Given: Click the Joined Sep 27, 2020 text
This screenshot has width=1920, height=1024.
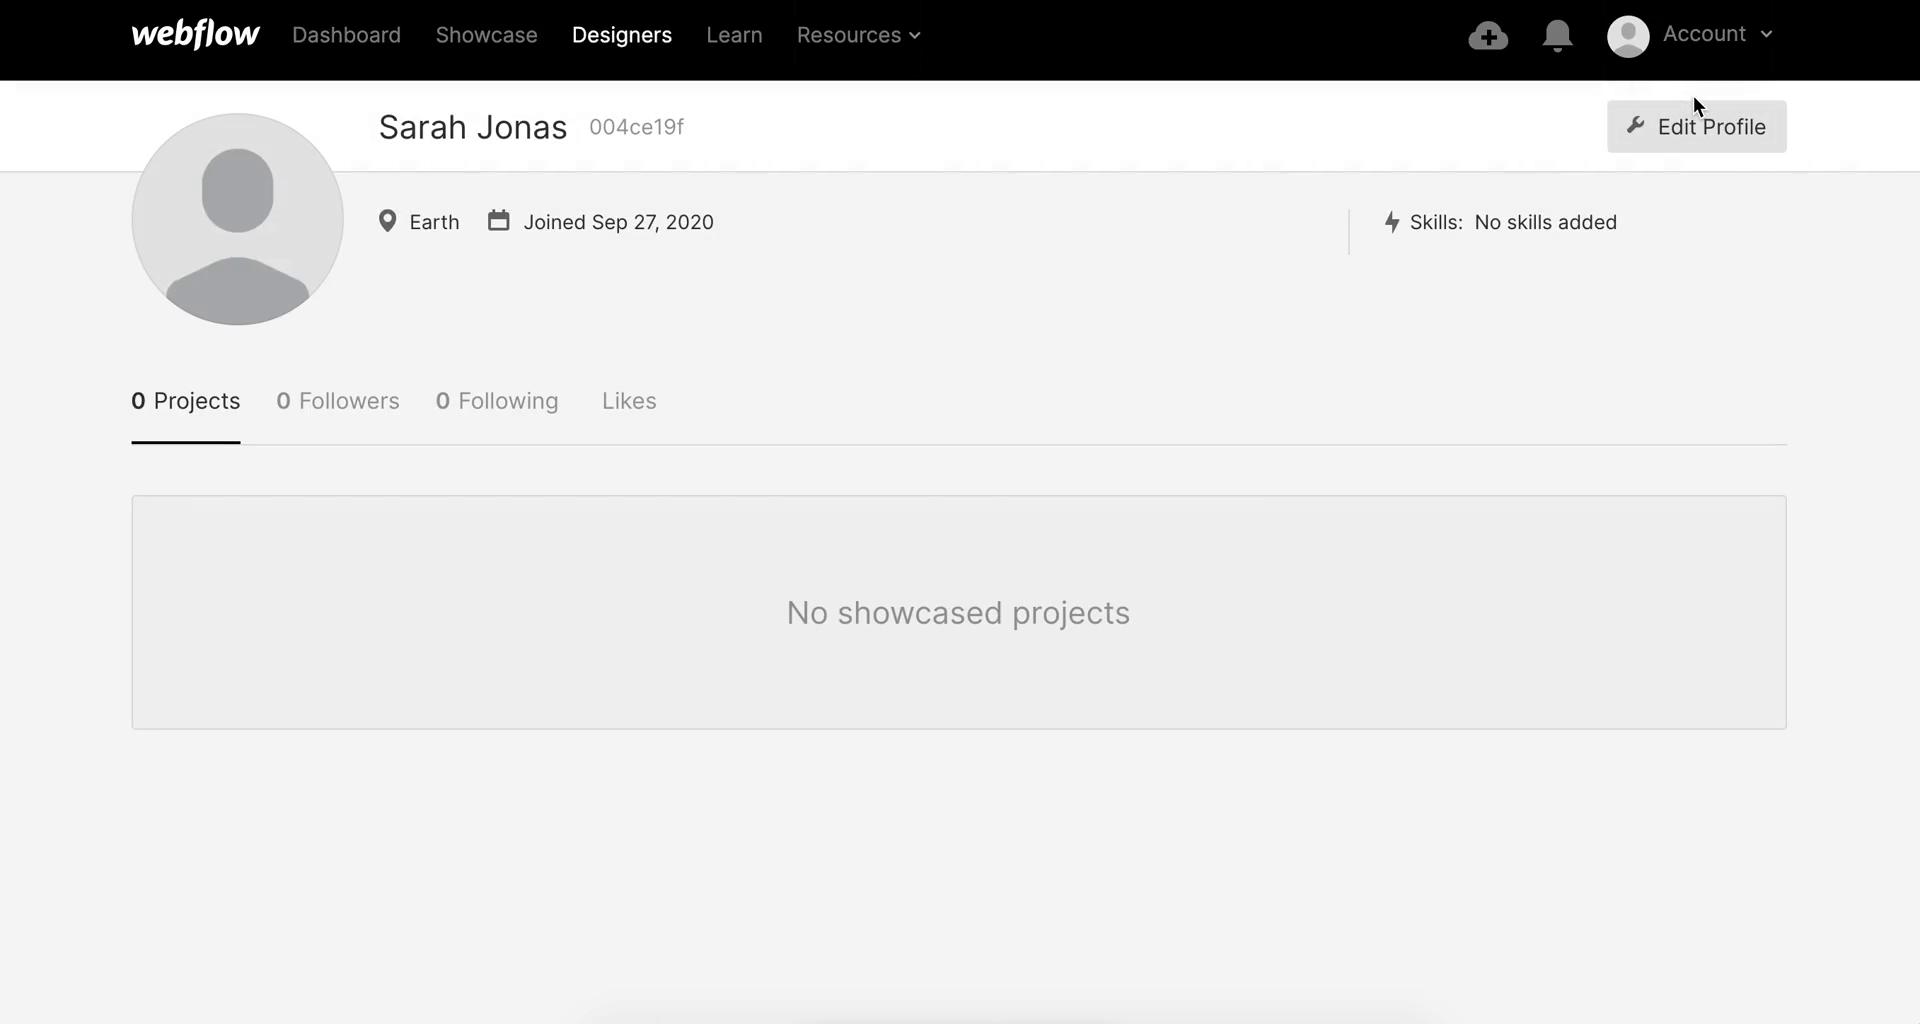Looking at the screenshot, I should [x=618, y=222].
